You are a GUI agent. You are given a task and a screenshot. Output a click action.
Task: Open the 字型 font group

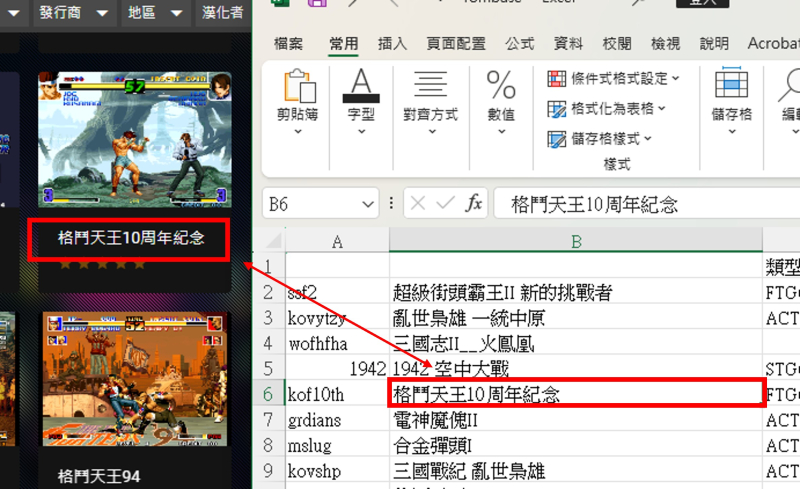coord(361,102)
